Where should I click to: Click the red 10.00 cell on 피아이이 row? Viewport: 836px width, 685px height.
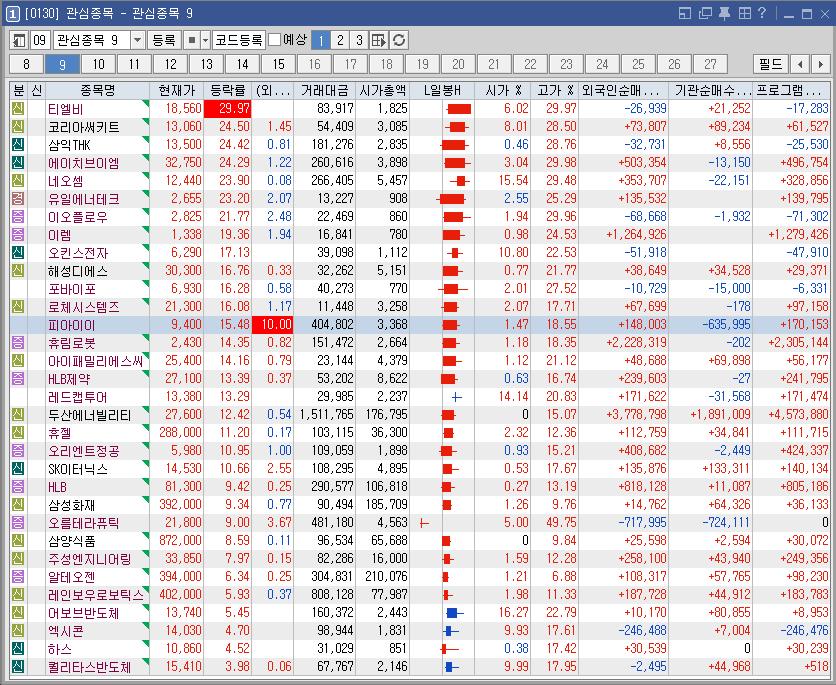point(272,325)
